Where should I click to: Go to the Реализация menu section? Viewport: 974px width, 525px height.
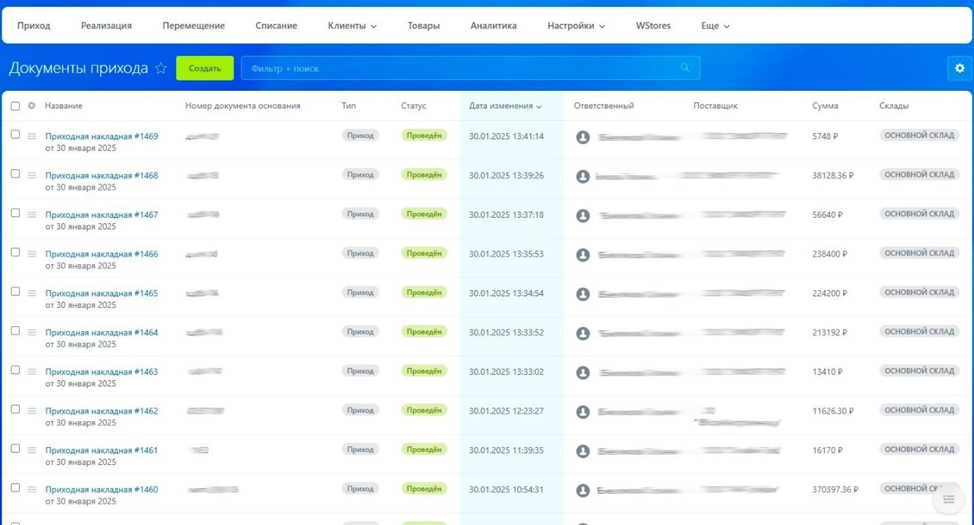(x=106, y=26)
